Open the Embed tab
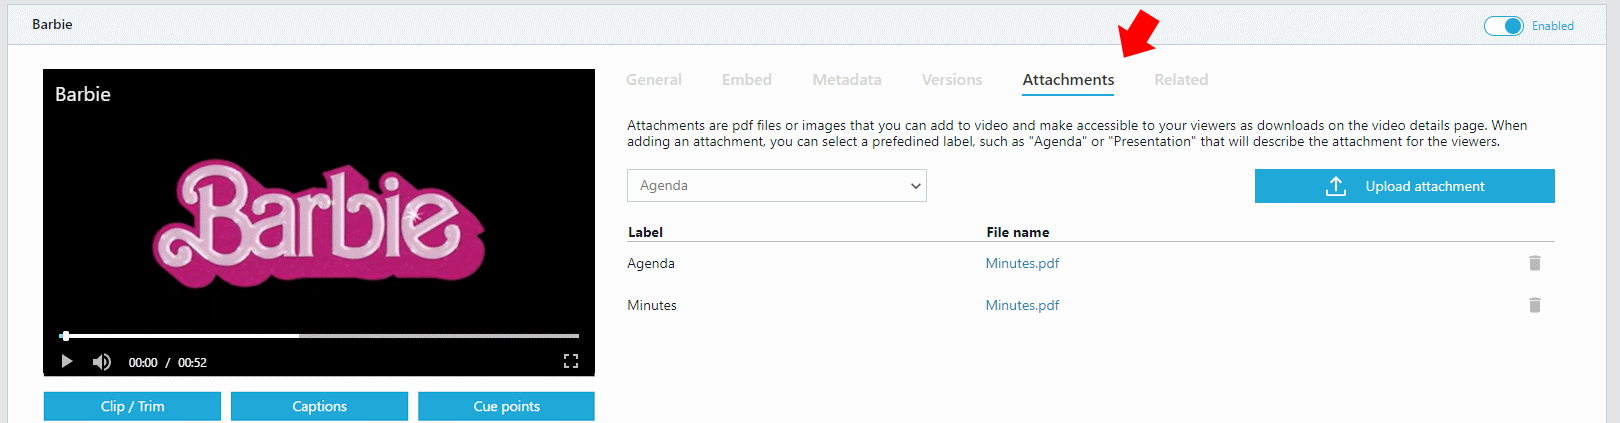The height and width of the screenshot is (423, 1620). [747, 80]
